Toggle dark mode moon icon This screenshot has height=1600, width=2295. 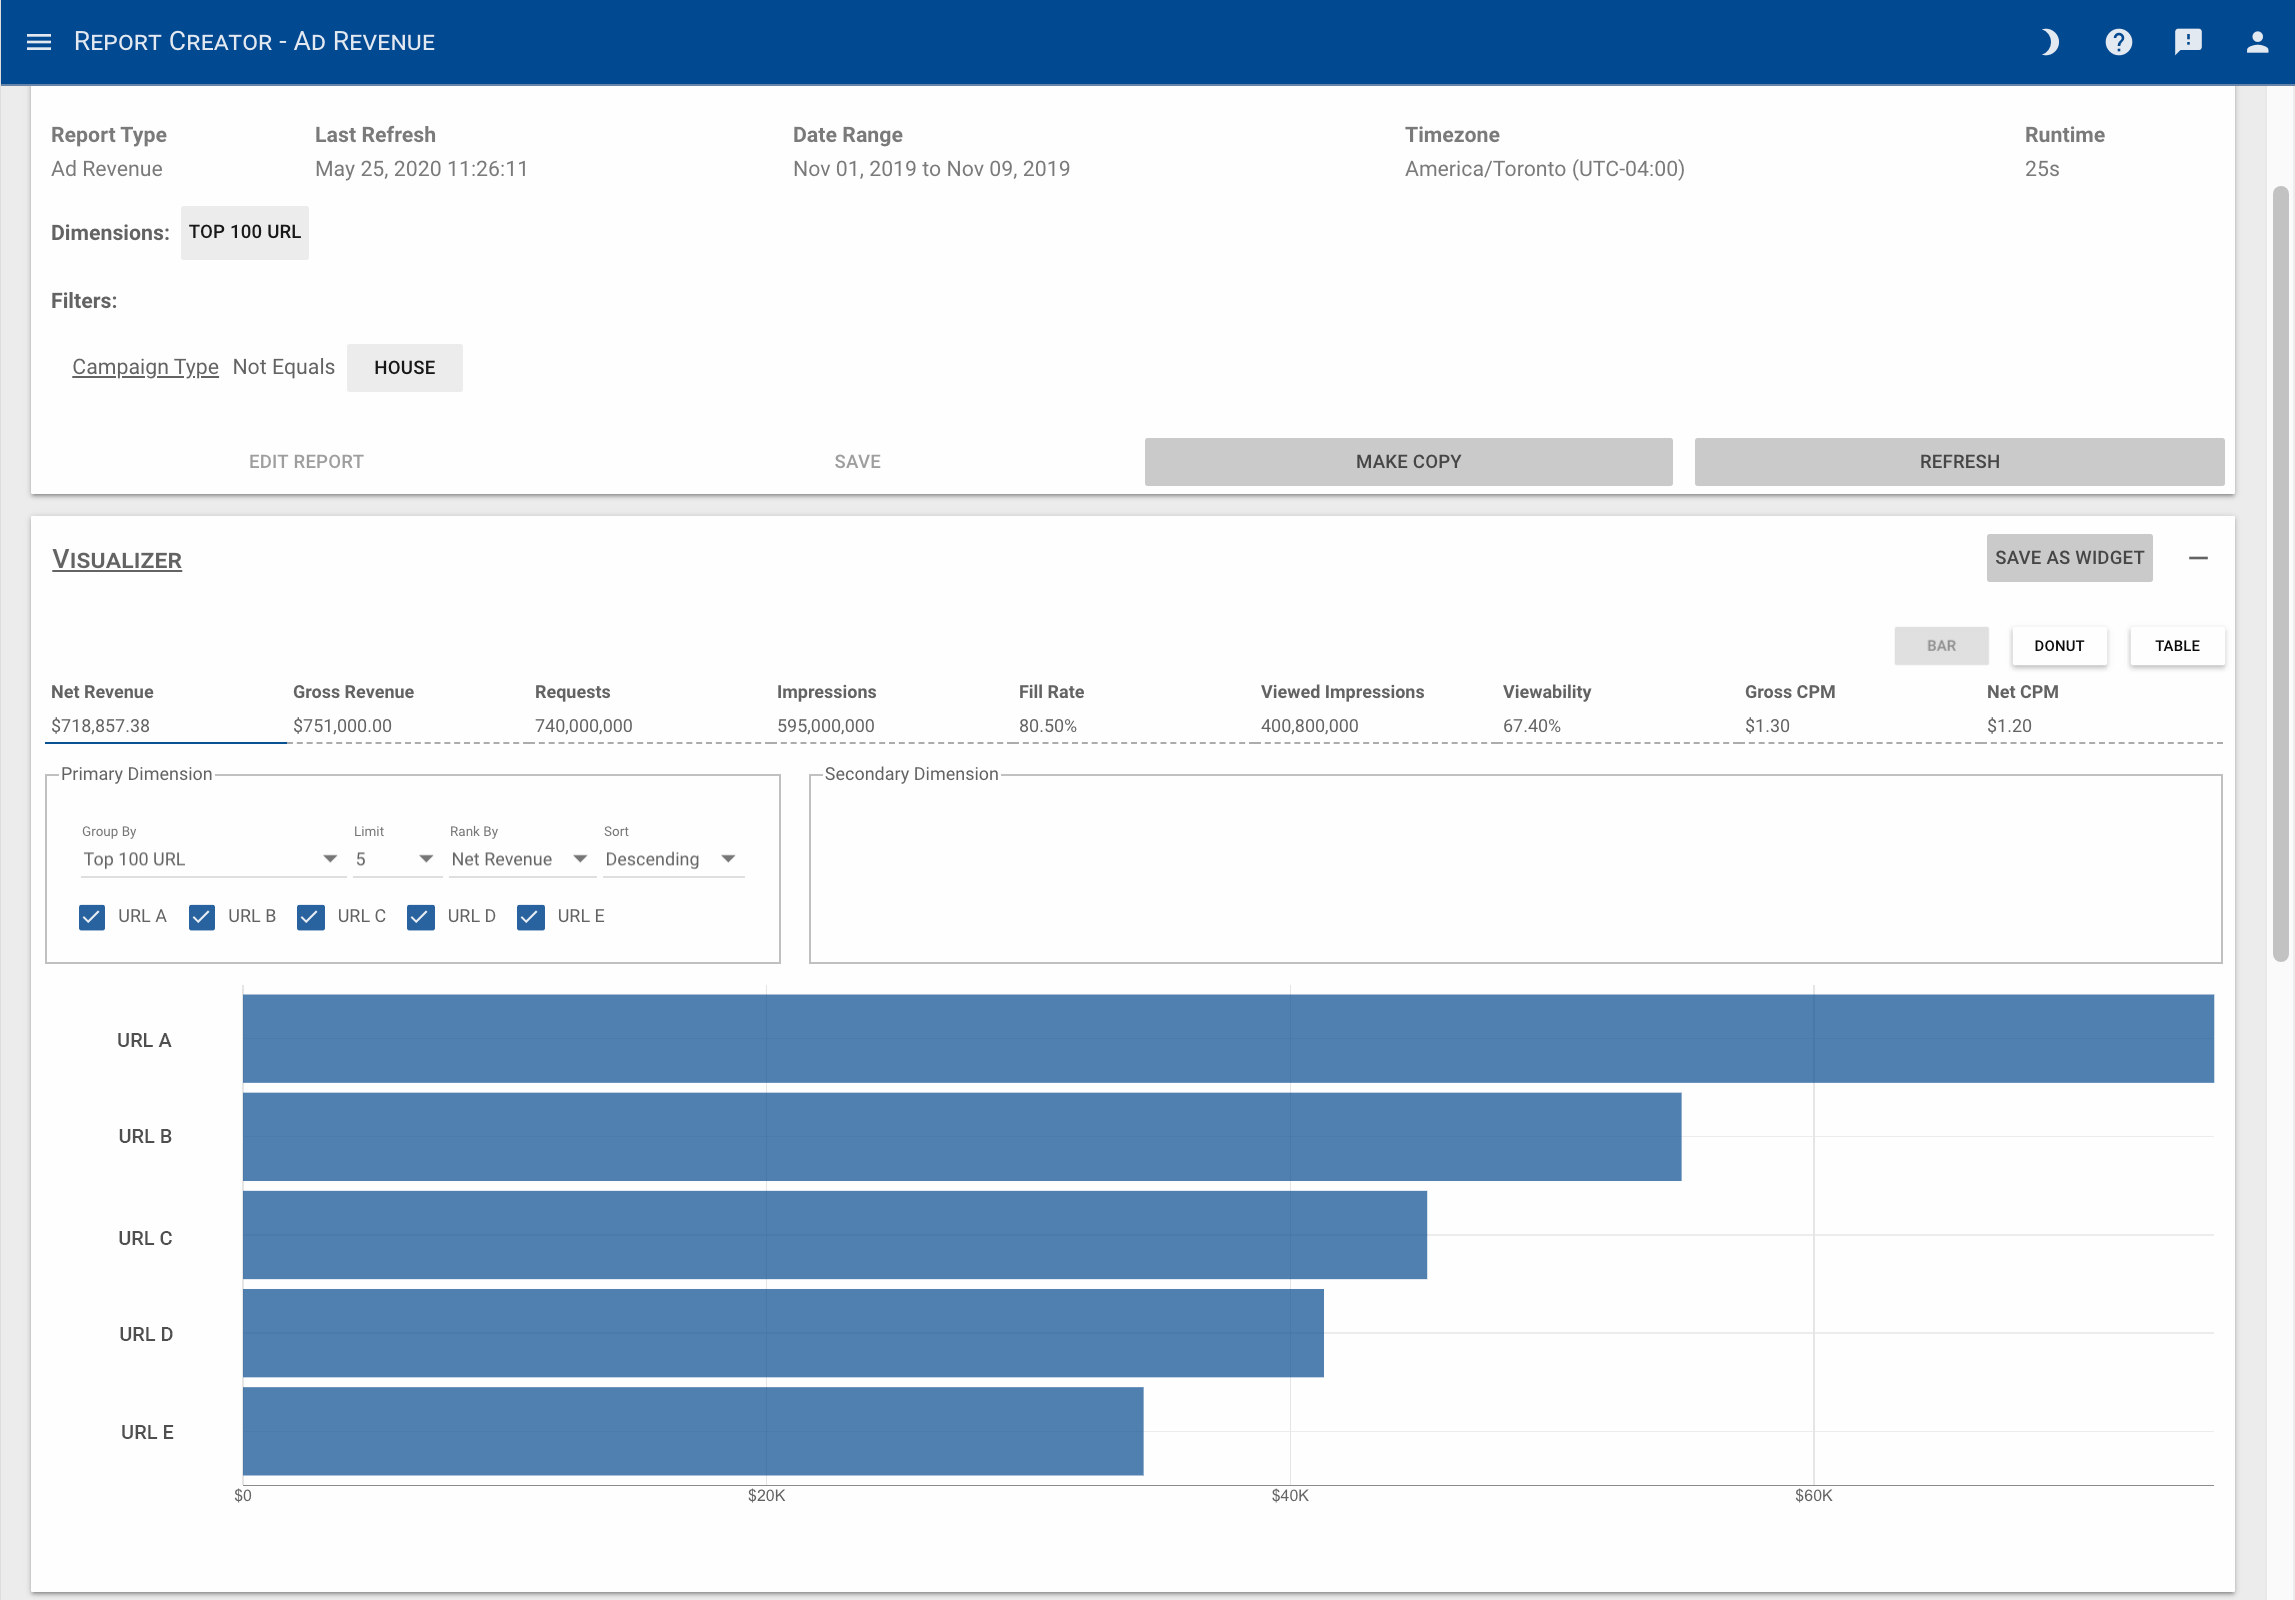pyautogui.click(x=2049, y=42)
